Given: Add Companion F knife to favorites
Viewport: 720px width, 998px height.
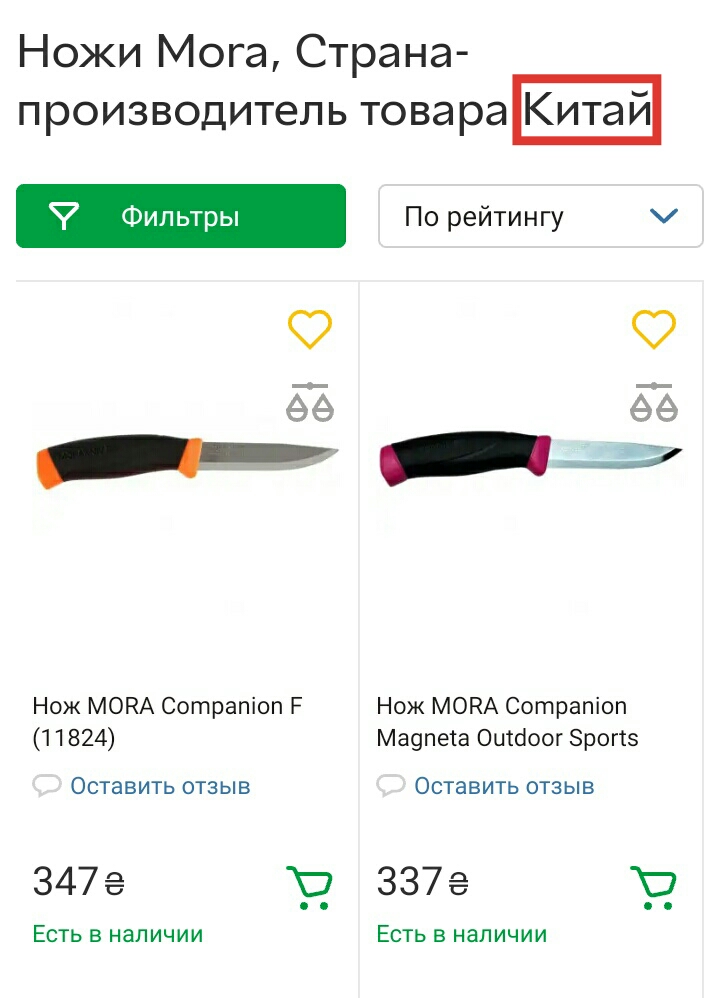Looking at the screenshot, I should (310, 330).
